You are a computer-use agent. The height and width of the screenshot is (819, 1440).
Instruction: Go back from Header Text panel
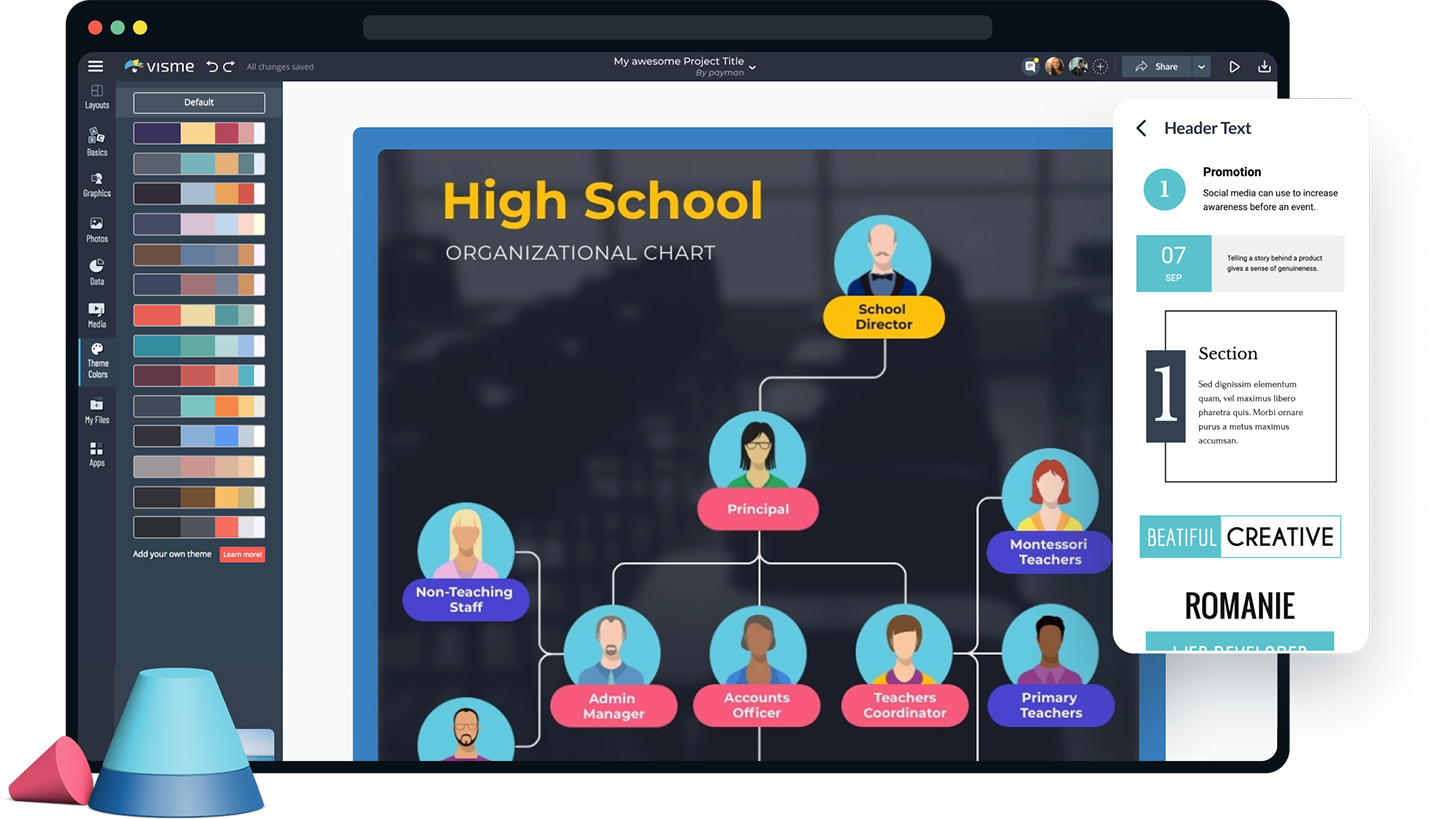click(x=1140, y=128)
